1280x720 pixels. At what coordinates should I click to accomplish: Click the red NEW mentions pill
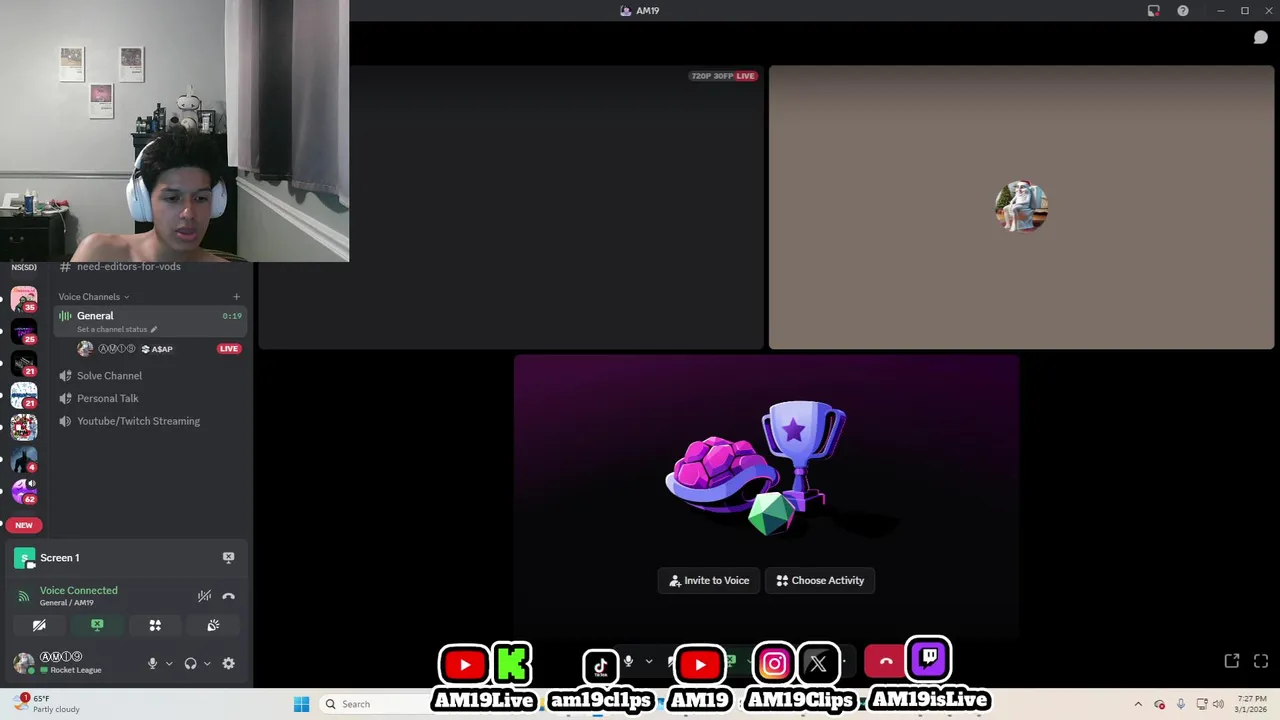click(24, 525)
